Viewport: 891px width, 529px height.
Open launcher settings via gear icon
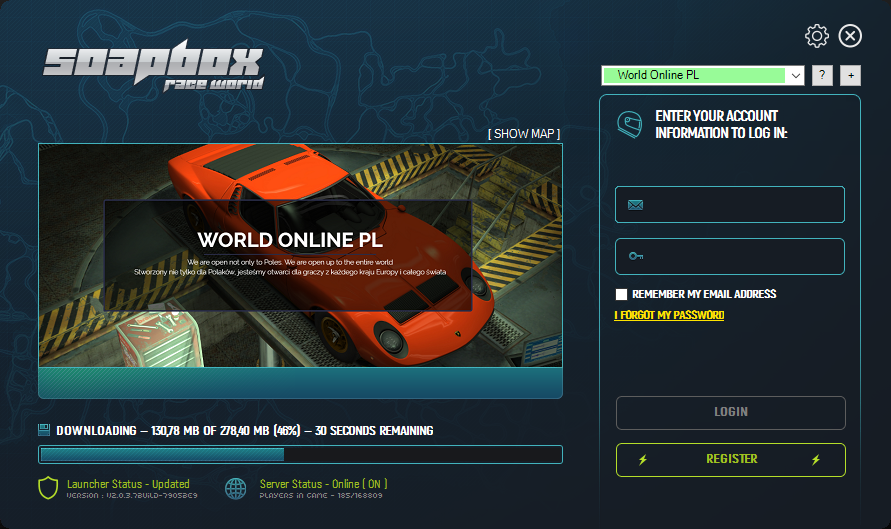[817, 36]
